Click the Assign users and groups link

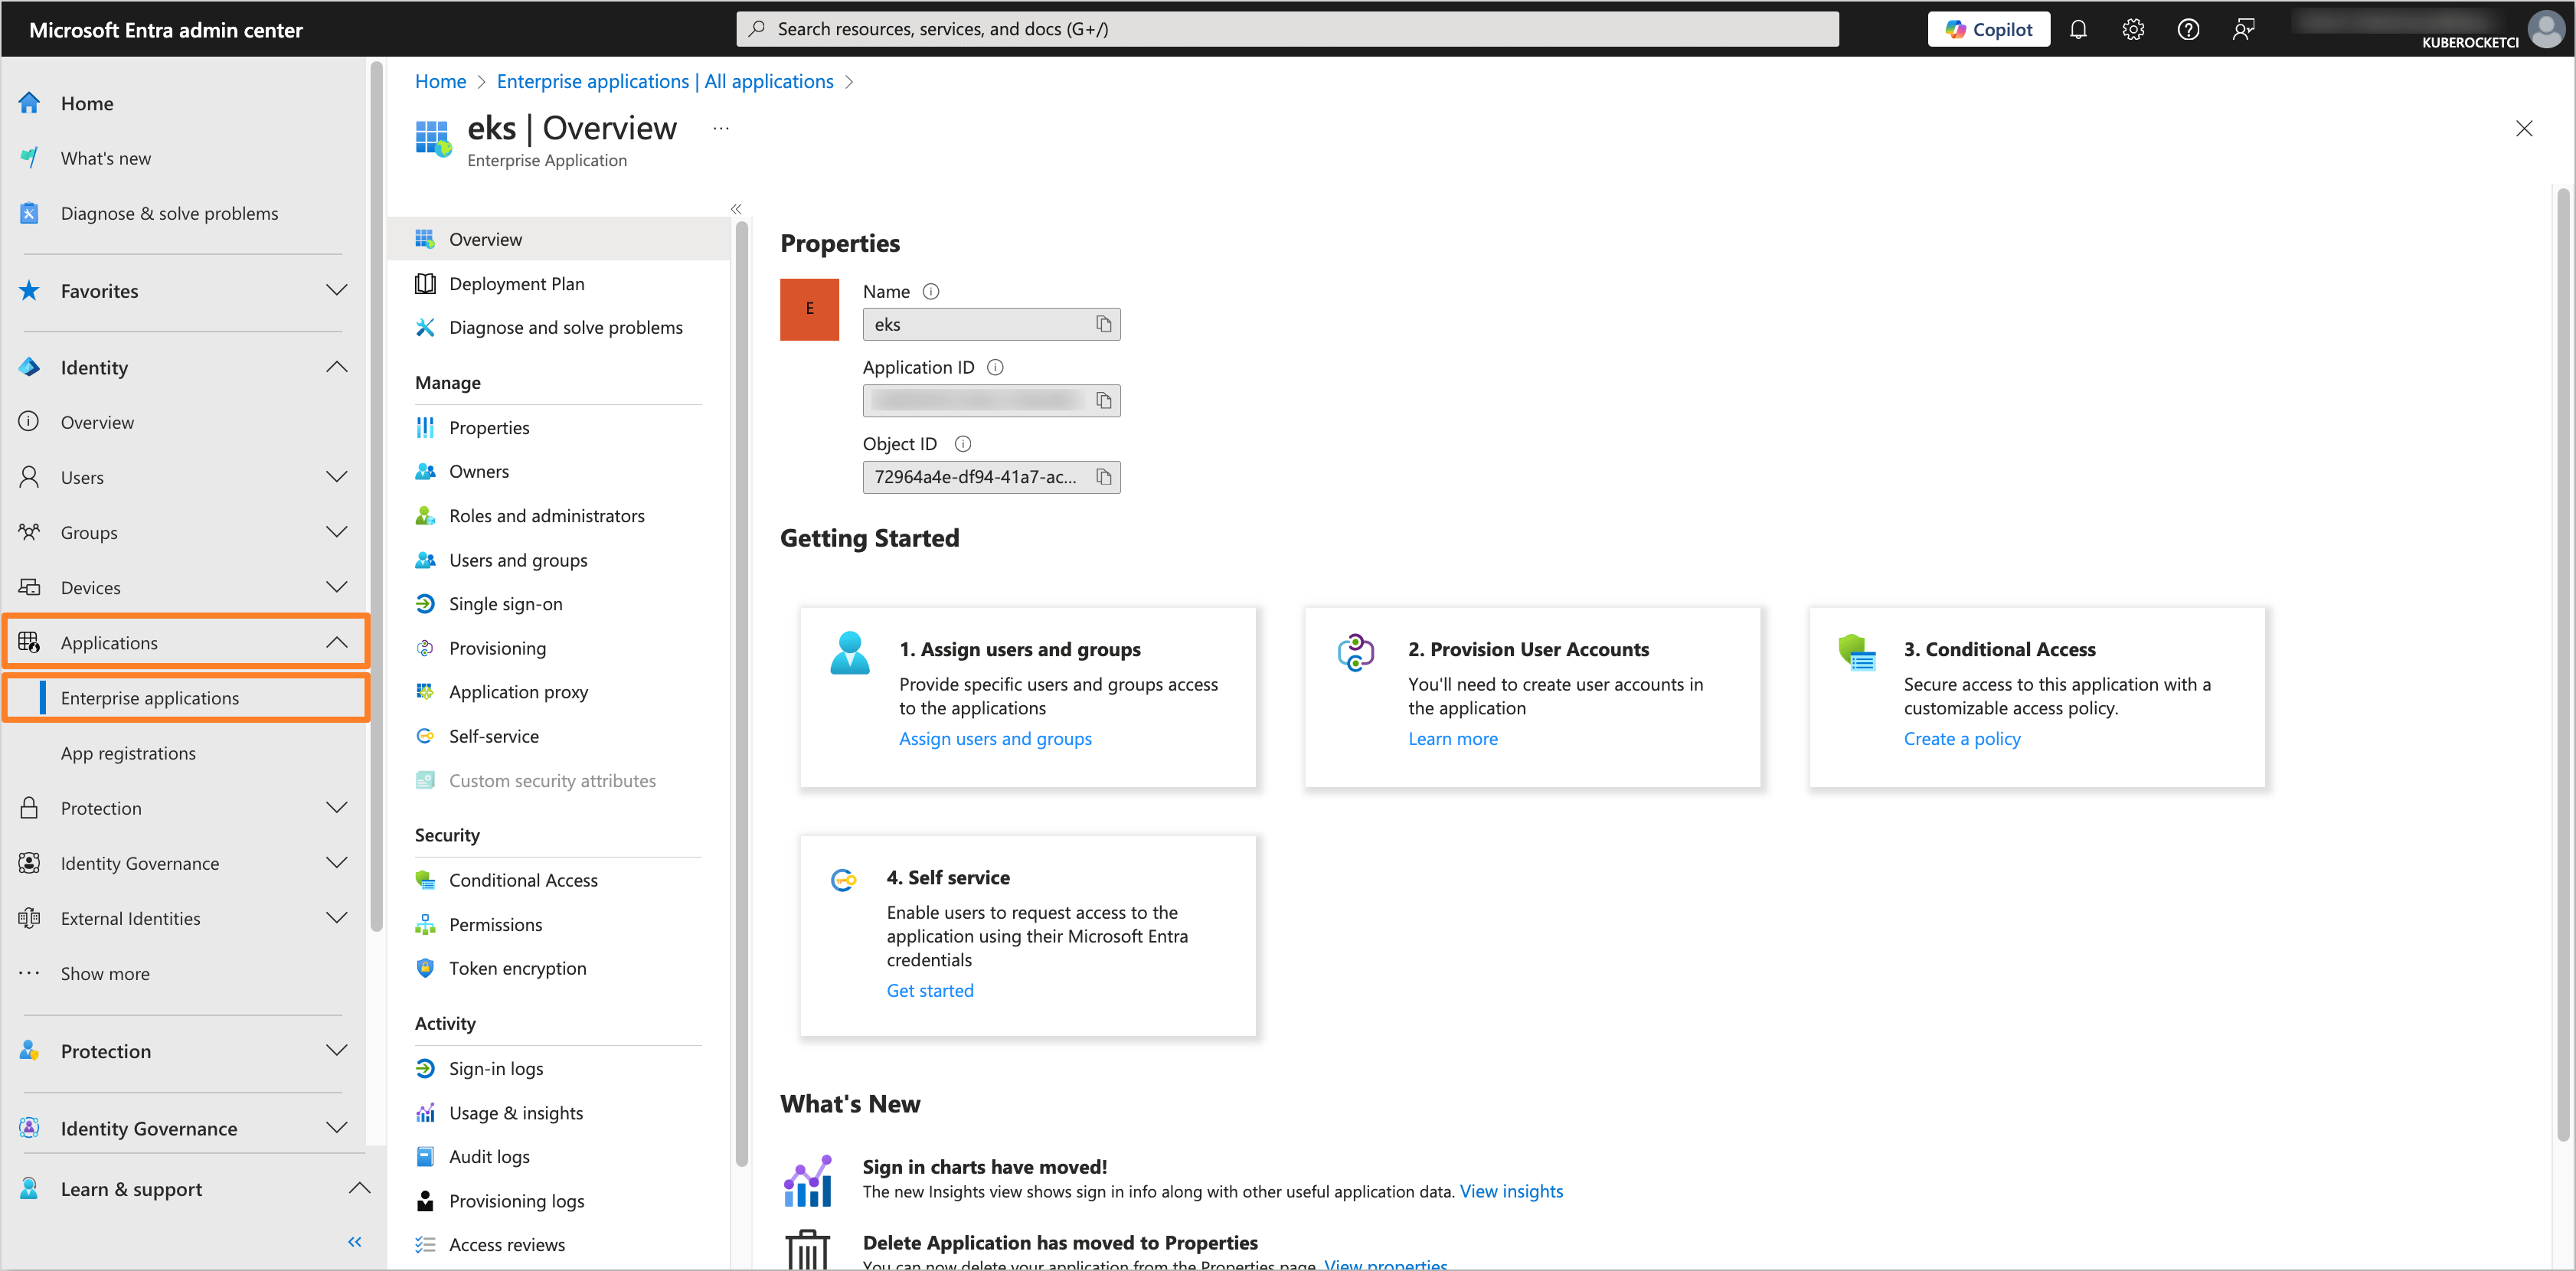(995, 738)
